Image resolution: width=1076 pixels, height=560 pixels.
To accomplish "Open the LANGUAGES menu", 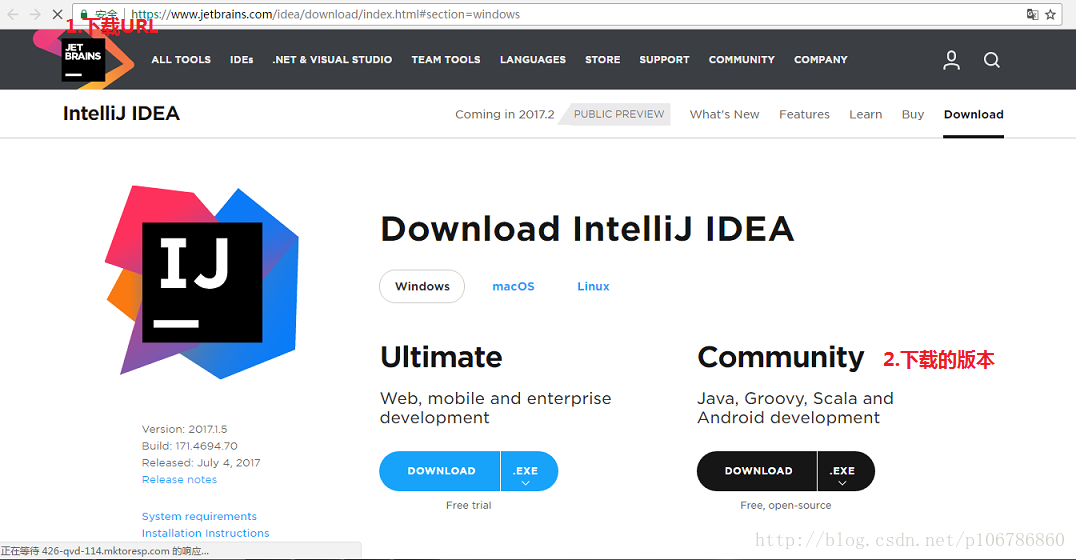I will click(533, 60).
